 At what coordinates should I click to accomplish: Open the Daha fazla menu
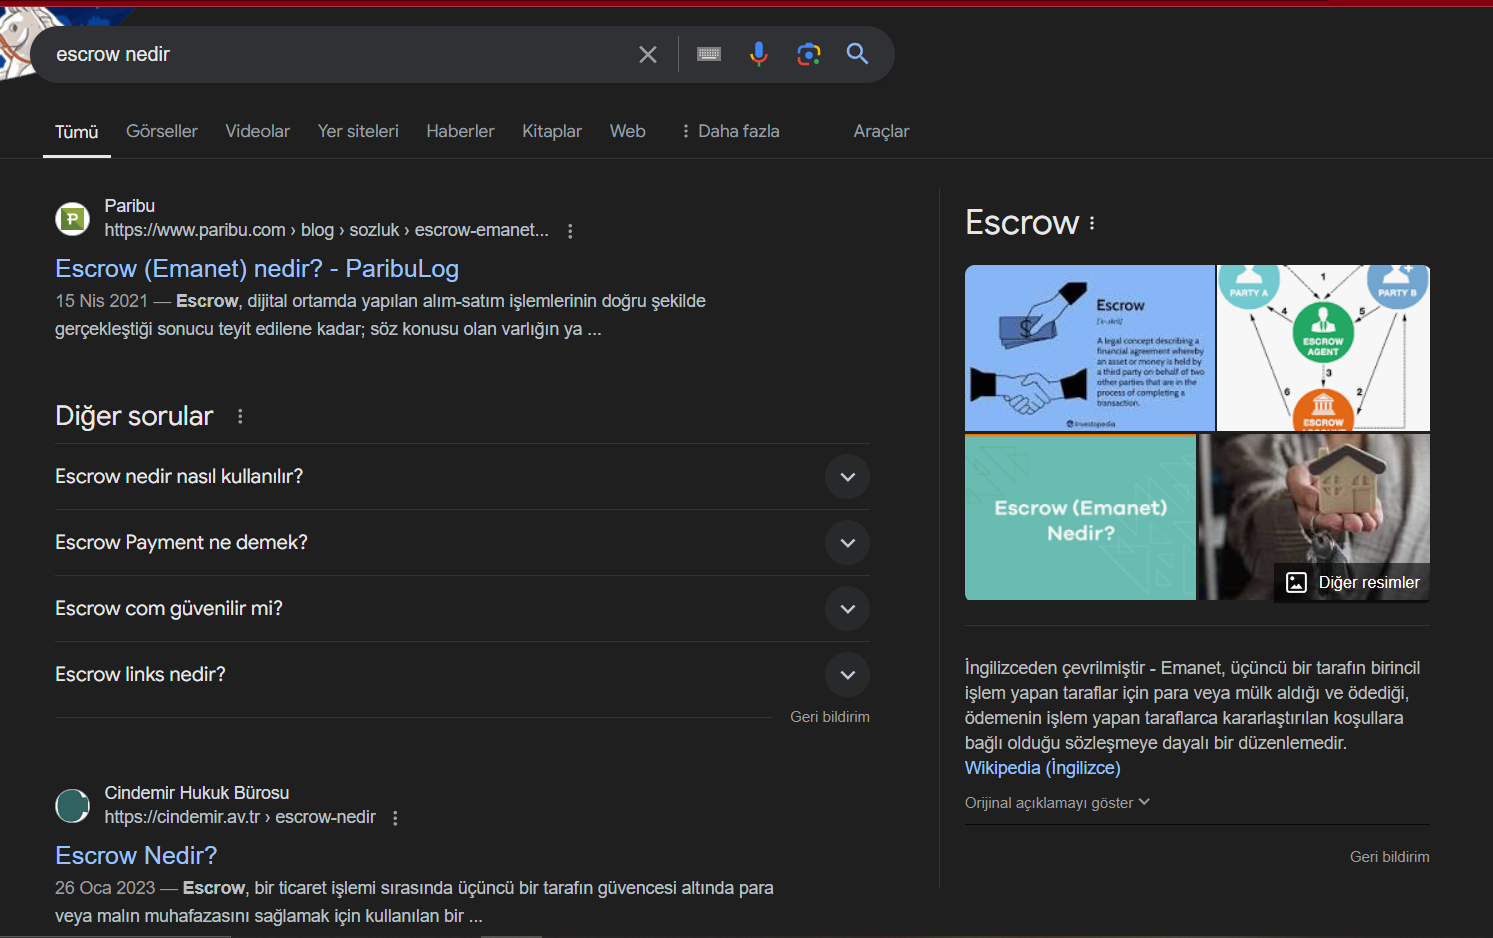730,131
